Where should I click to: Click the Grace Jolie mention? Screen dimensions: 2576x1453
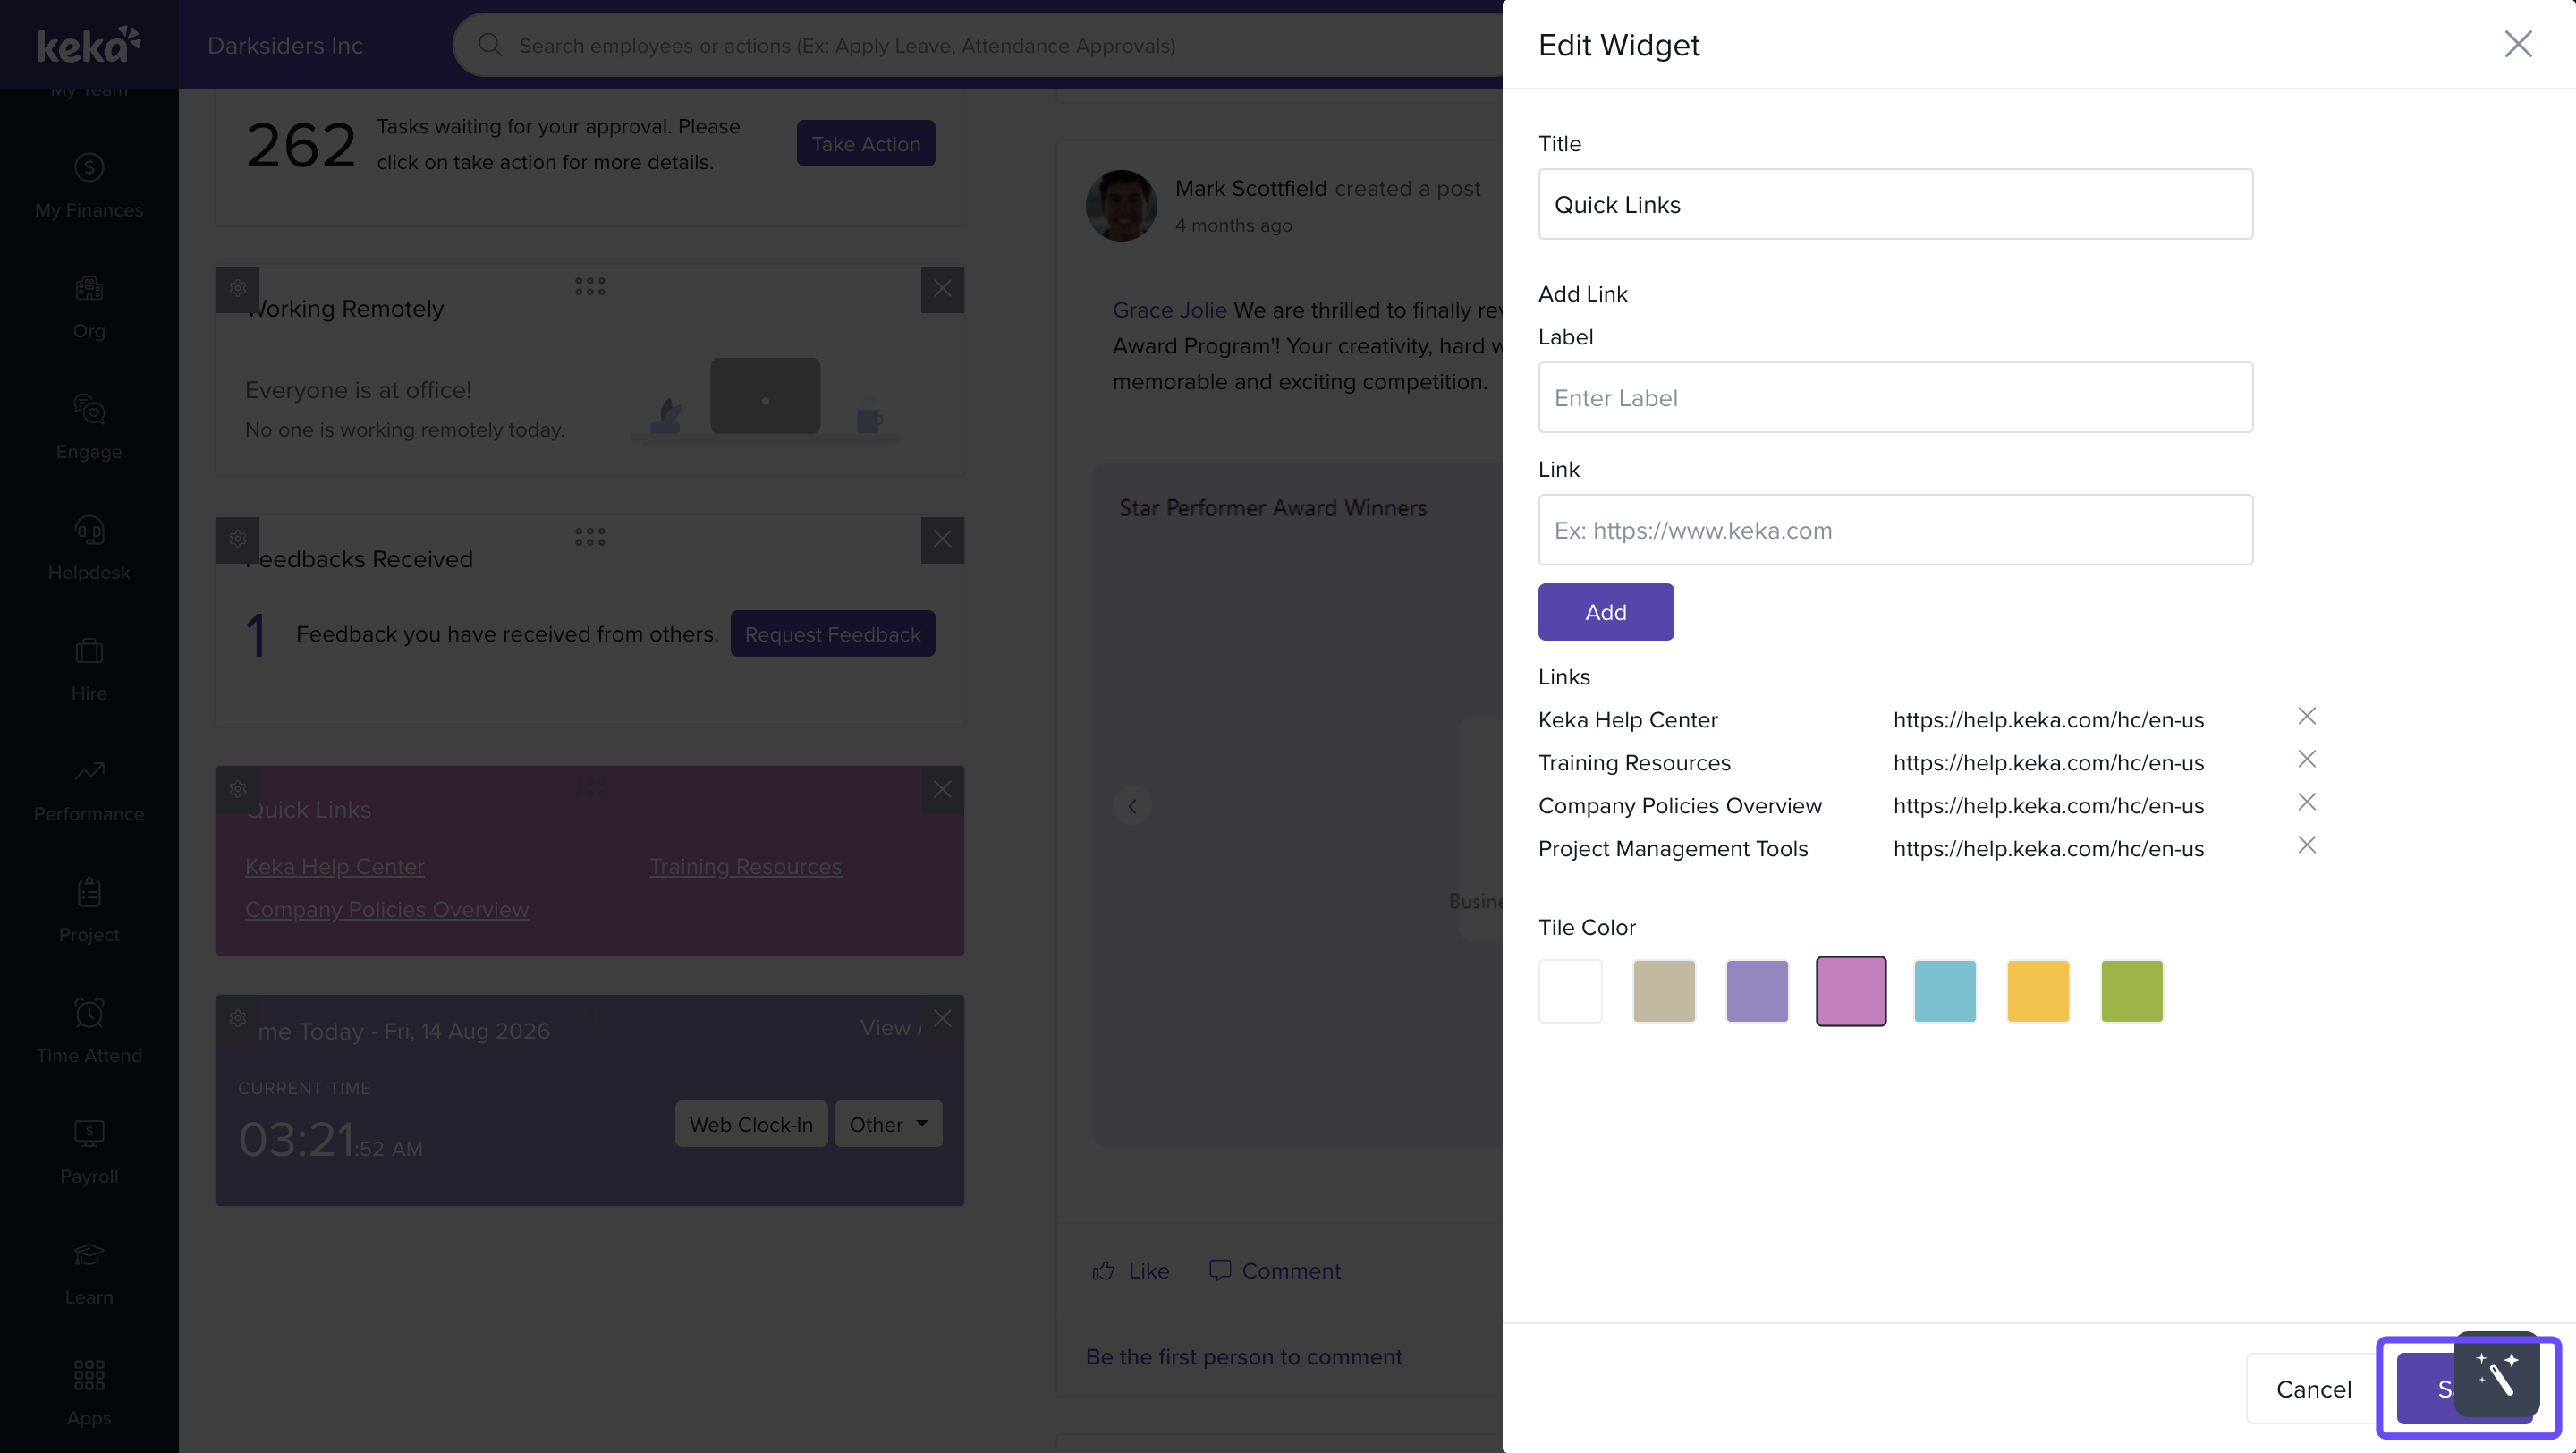tap(1169, 310)
